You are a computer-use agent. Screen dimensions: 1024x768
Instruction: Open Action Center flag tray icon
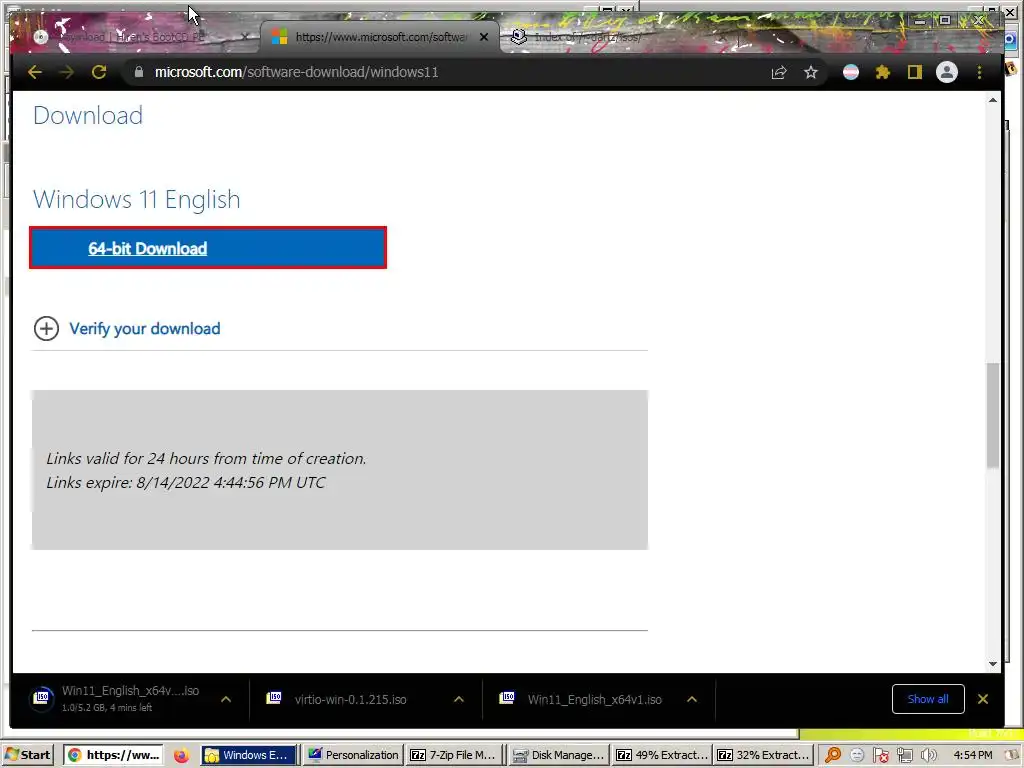click(x=880, y=756)
